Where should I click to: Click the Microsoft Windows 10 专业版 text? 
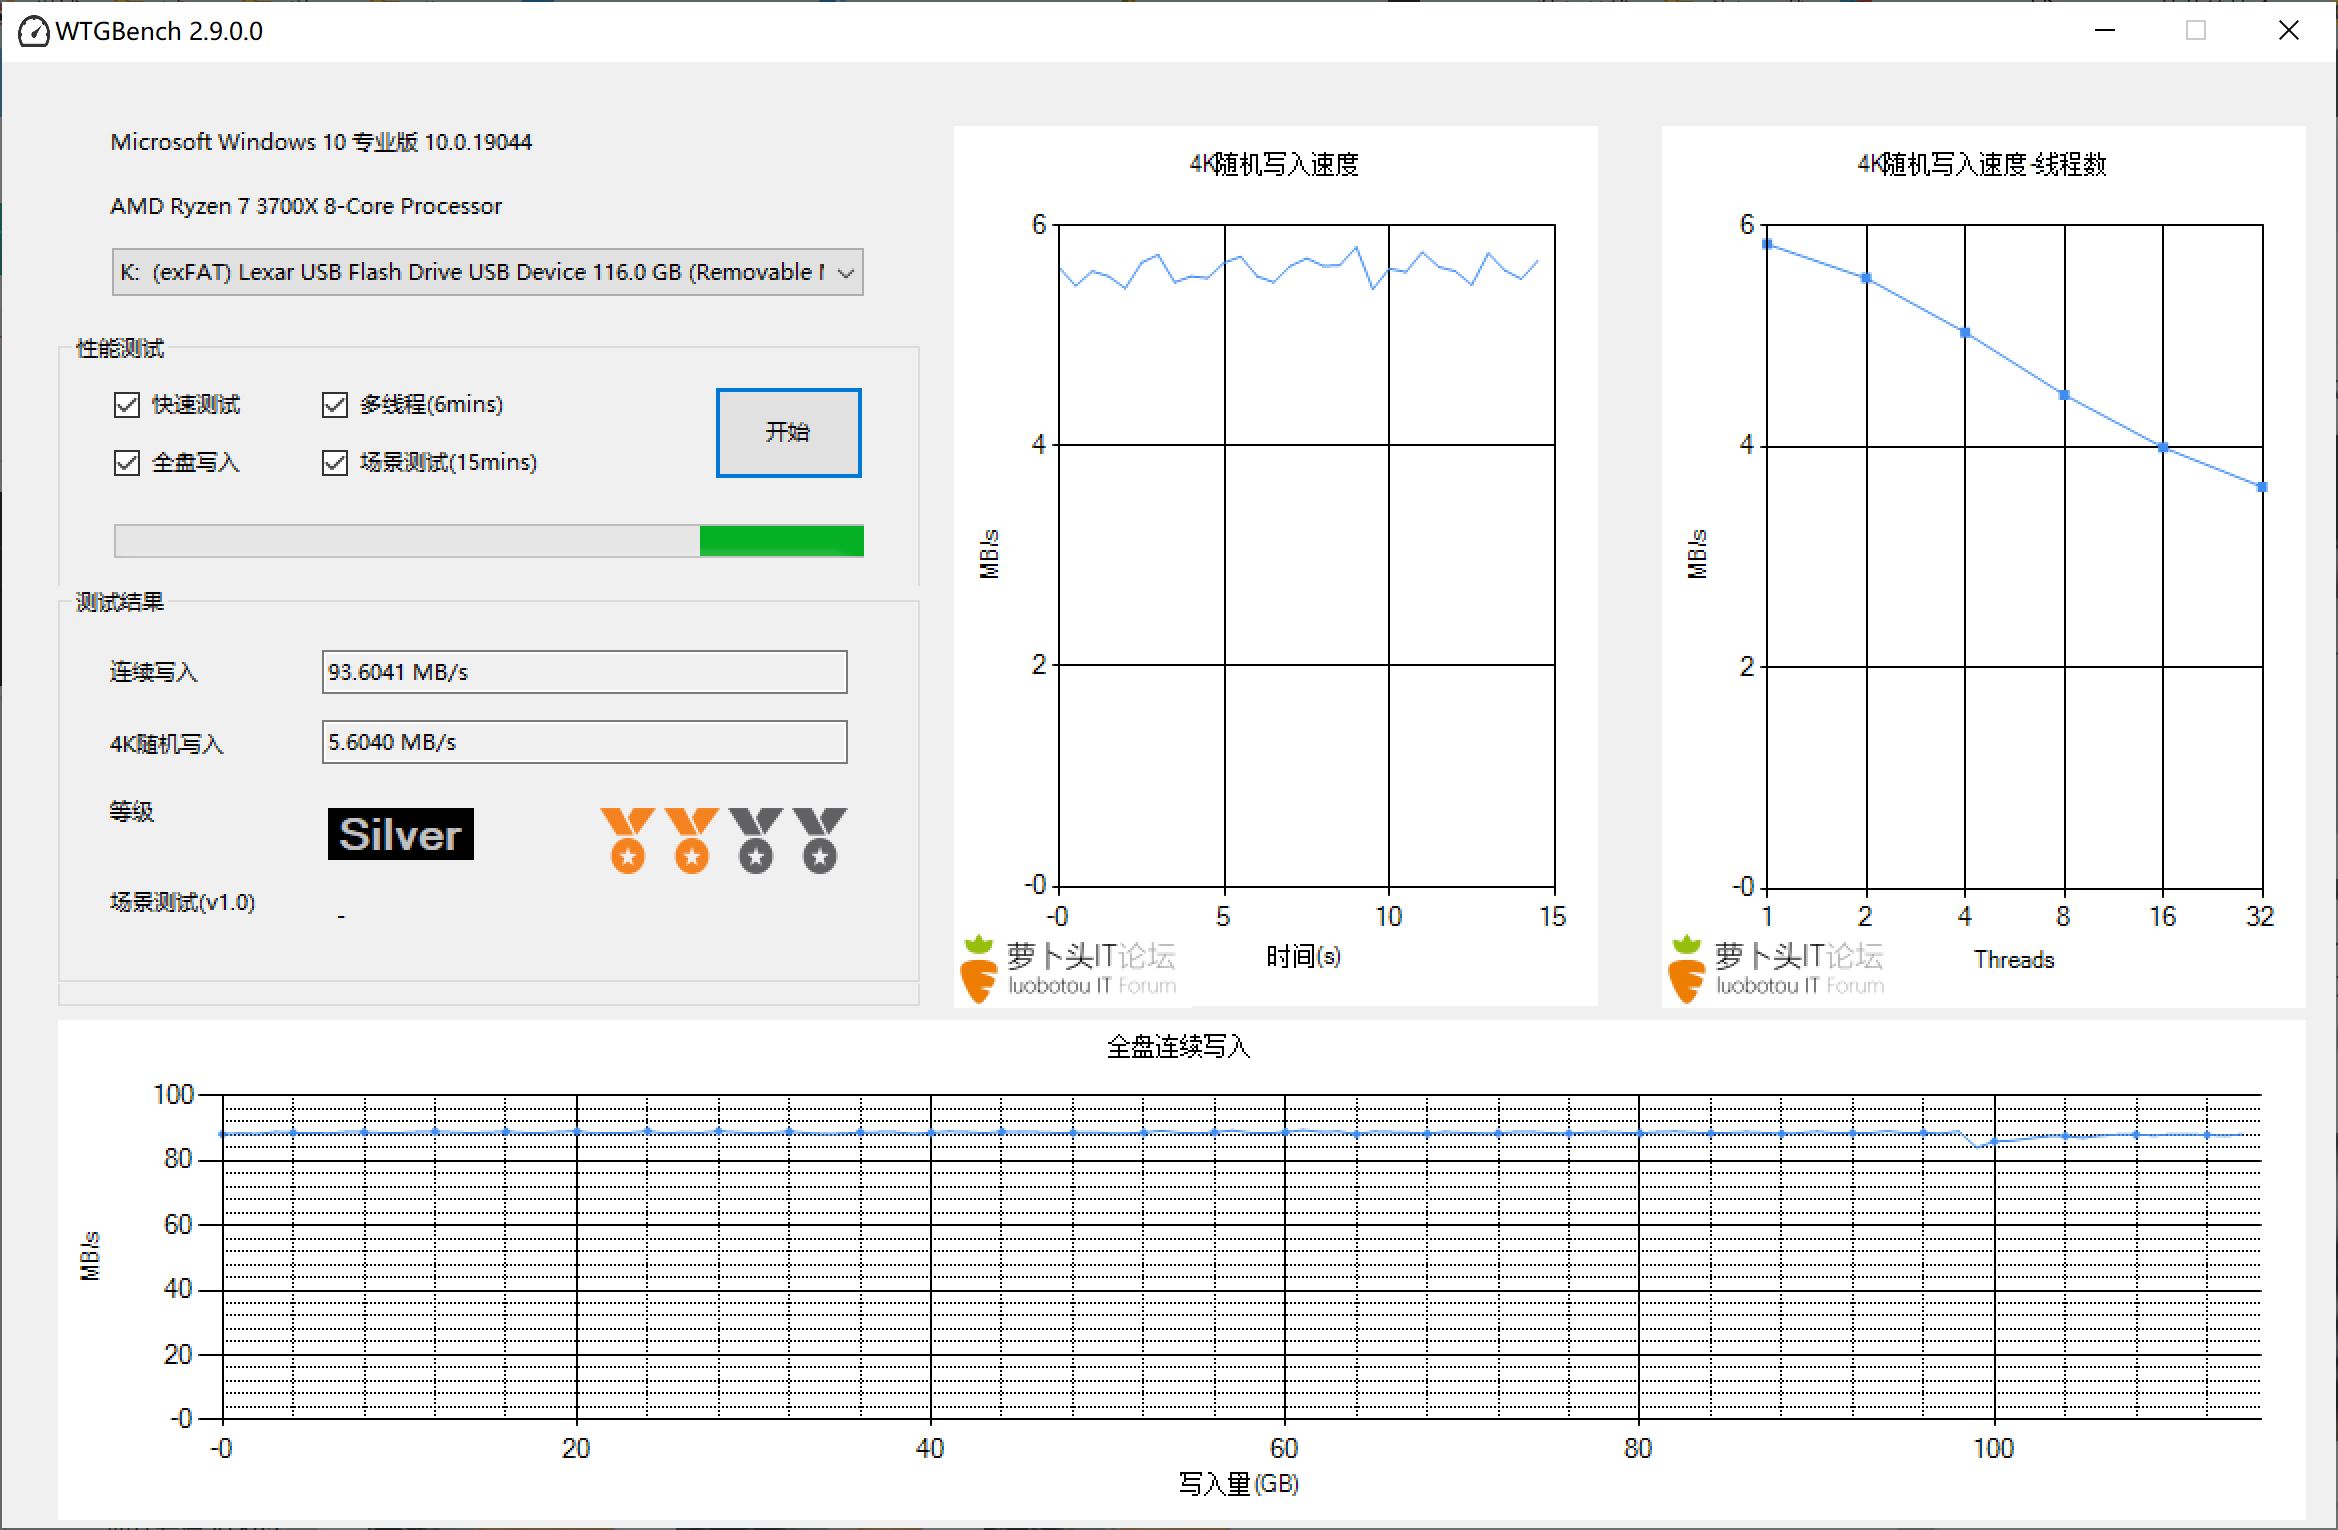321,142
